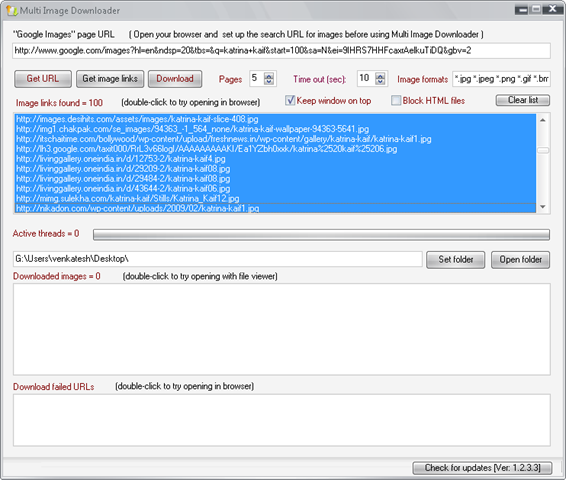This screenshot has width=566, height=480.
Task: Click the Downloaded images list box
Action: click(282, 329)
